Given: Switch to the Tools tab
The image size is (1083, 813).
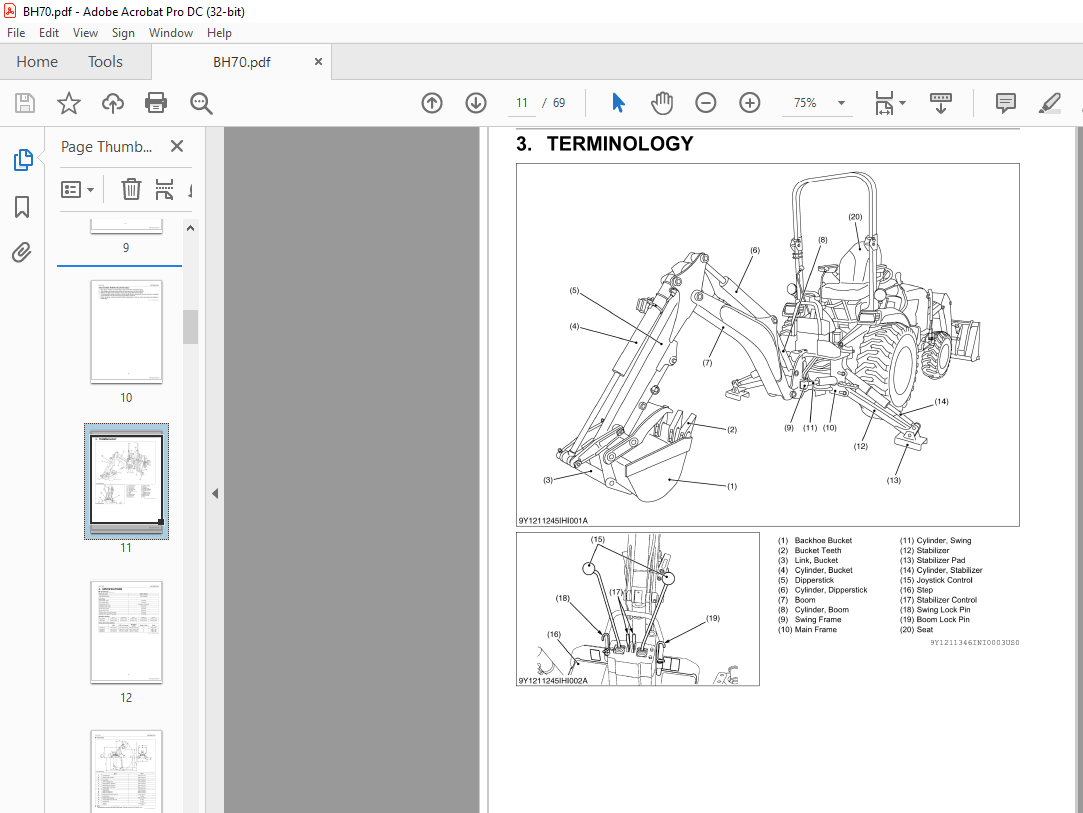Looking at the screenshot, I should coord(105,61).
